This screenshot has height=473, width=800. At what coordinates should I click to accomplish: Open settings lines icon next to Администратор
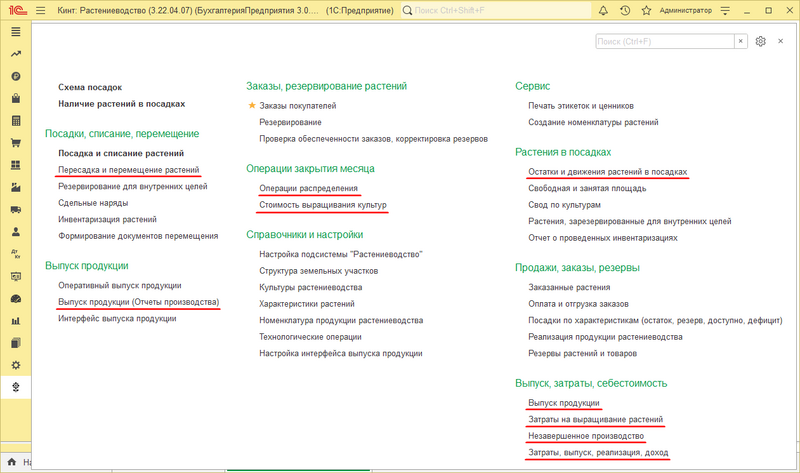[725, 10]
